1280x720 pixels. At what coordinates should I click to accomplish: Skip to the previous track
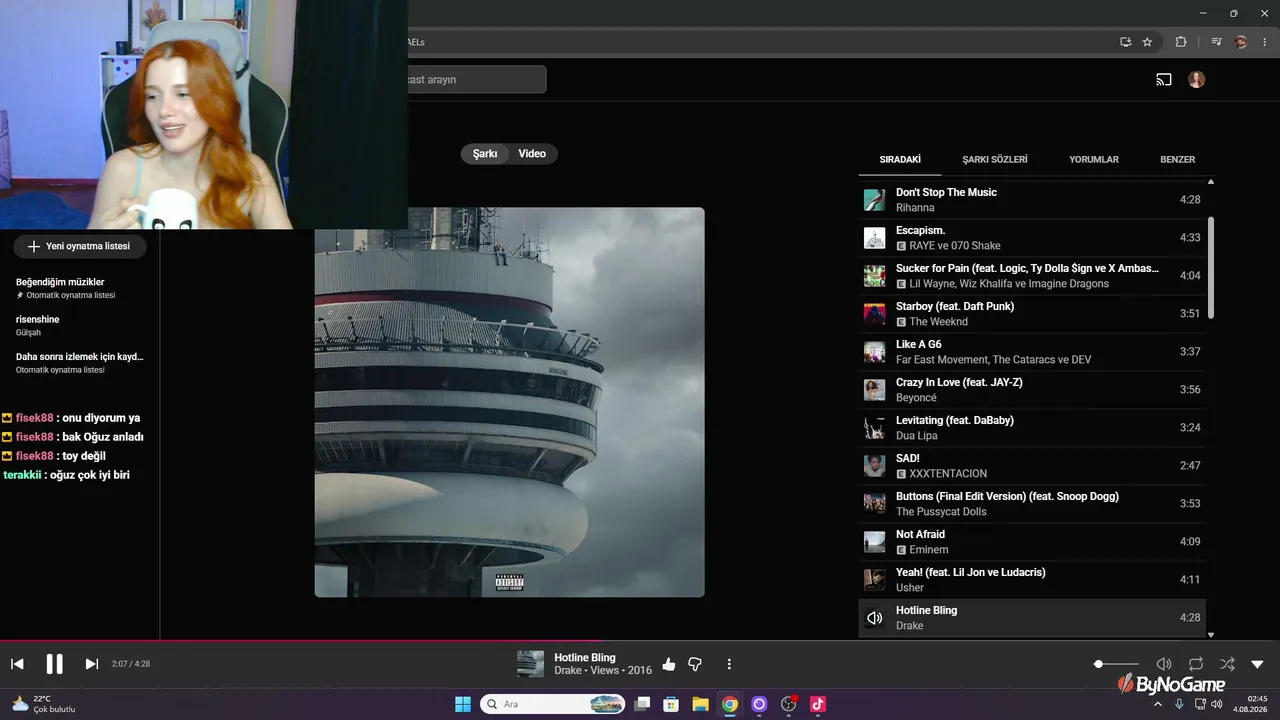click(x=17, y=664)
